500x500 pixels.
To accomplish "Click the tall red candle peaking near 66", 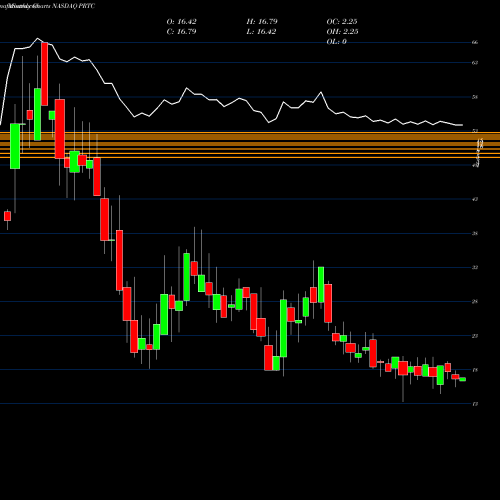I will [x=45, y=74].
